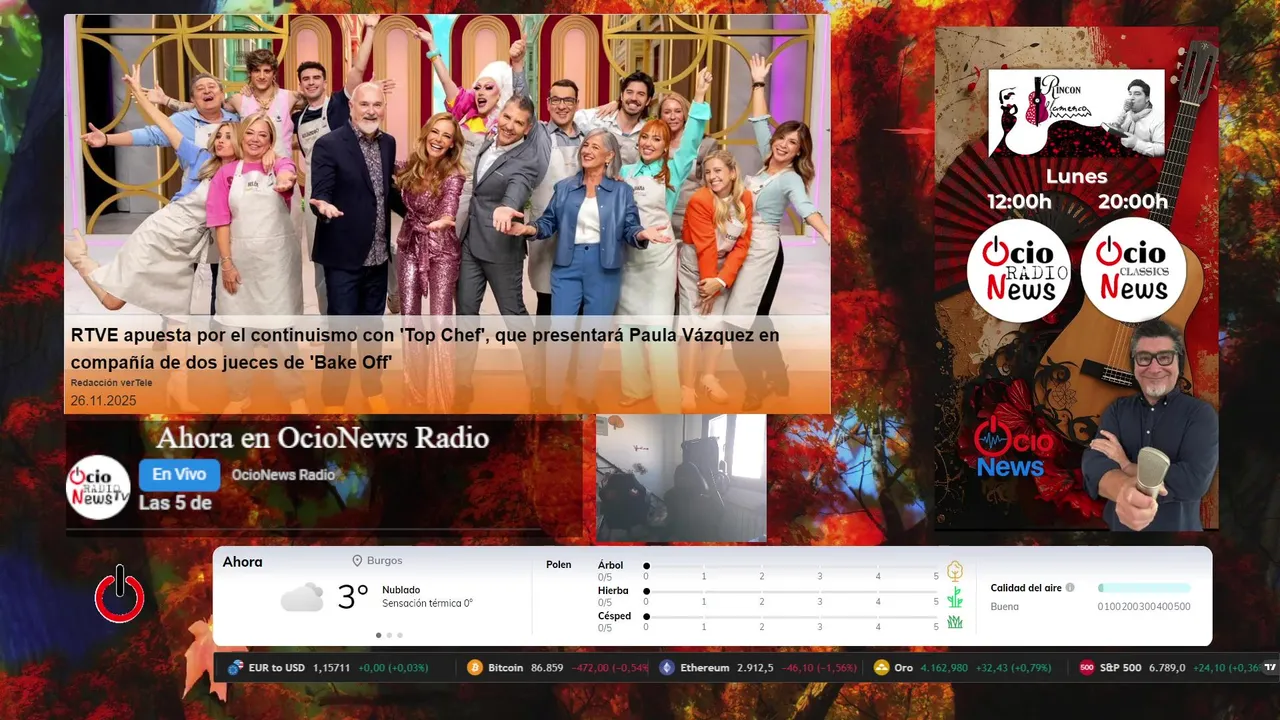Click the presenter photo with microphone
This screenshot has height=720, width=1280.
pyautogui.click(x=1150, y=425)
